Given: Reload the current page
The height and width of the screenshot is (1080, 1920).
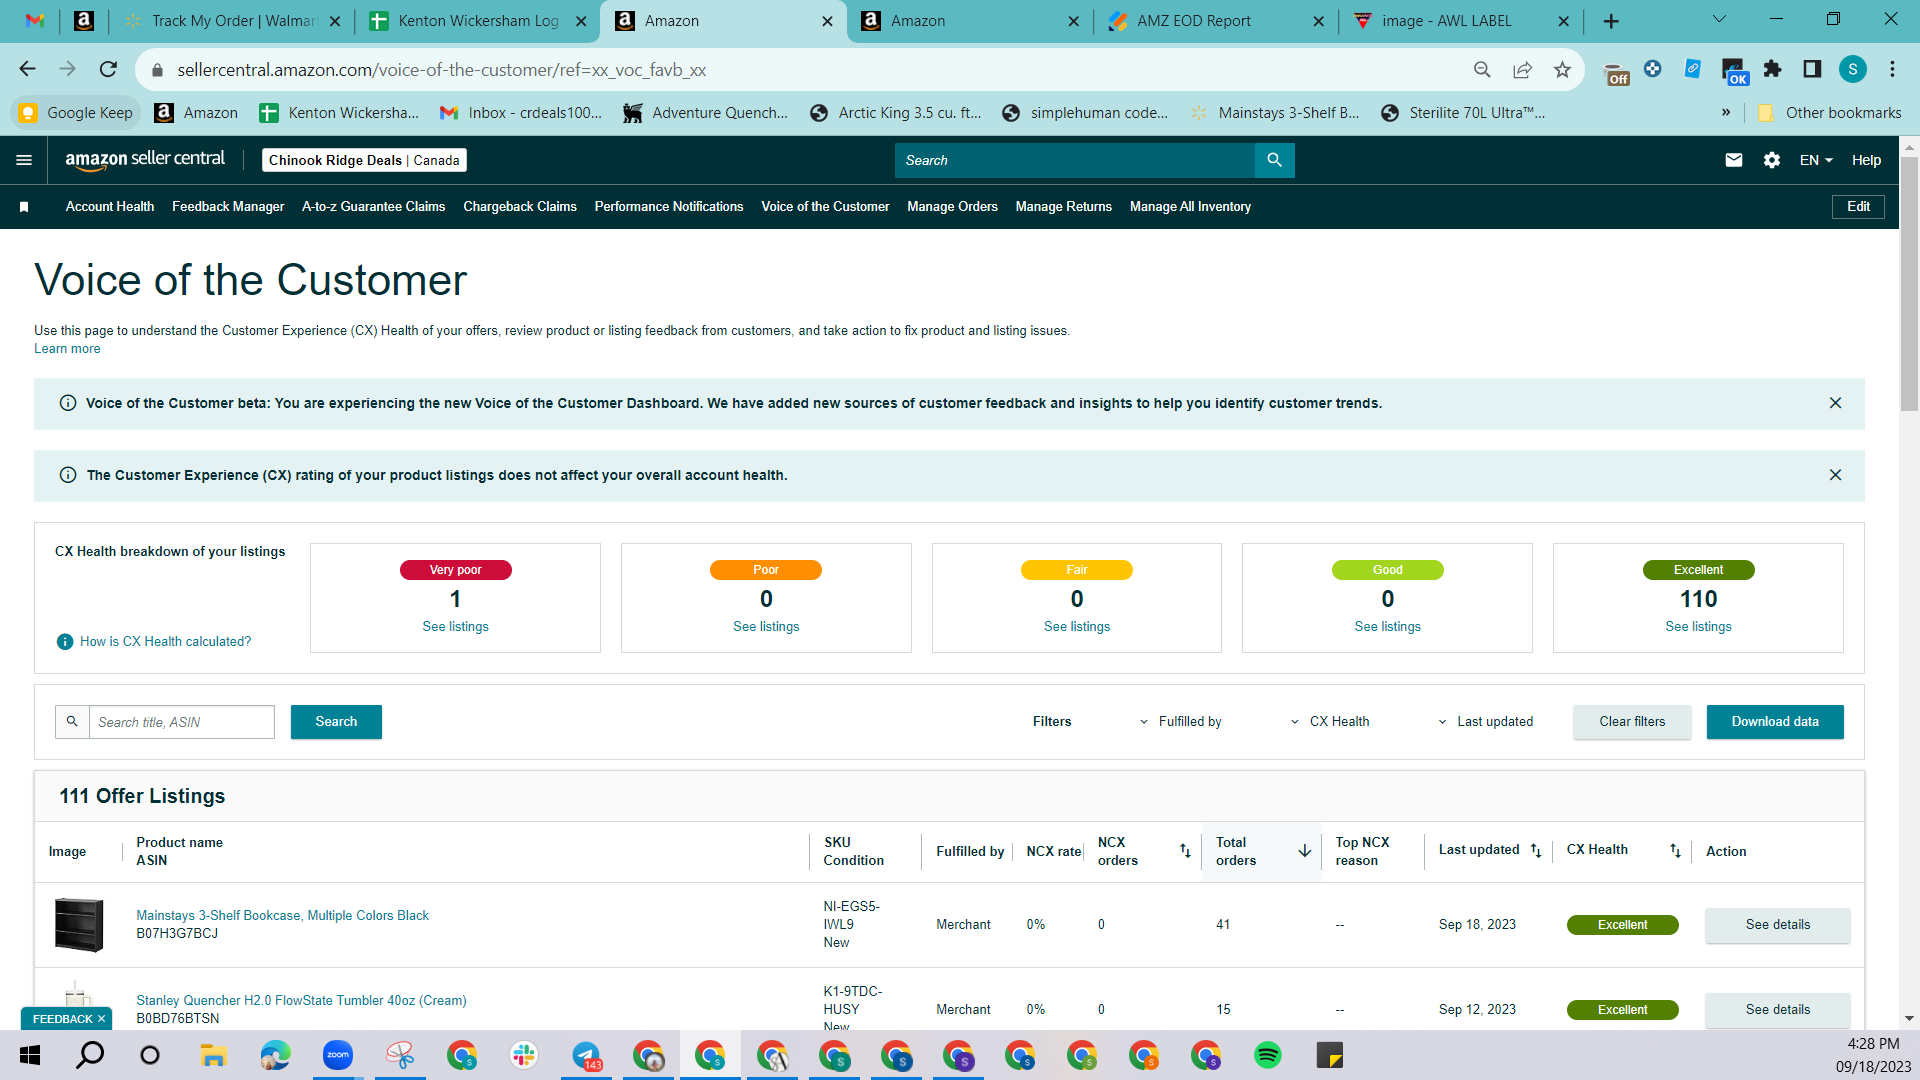Looking at the screenshot, I should (x=108, y=69).
